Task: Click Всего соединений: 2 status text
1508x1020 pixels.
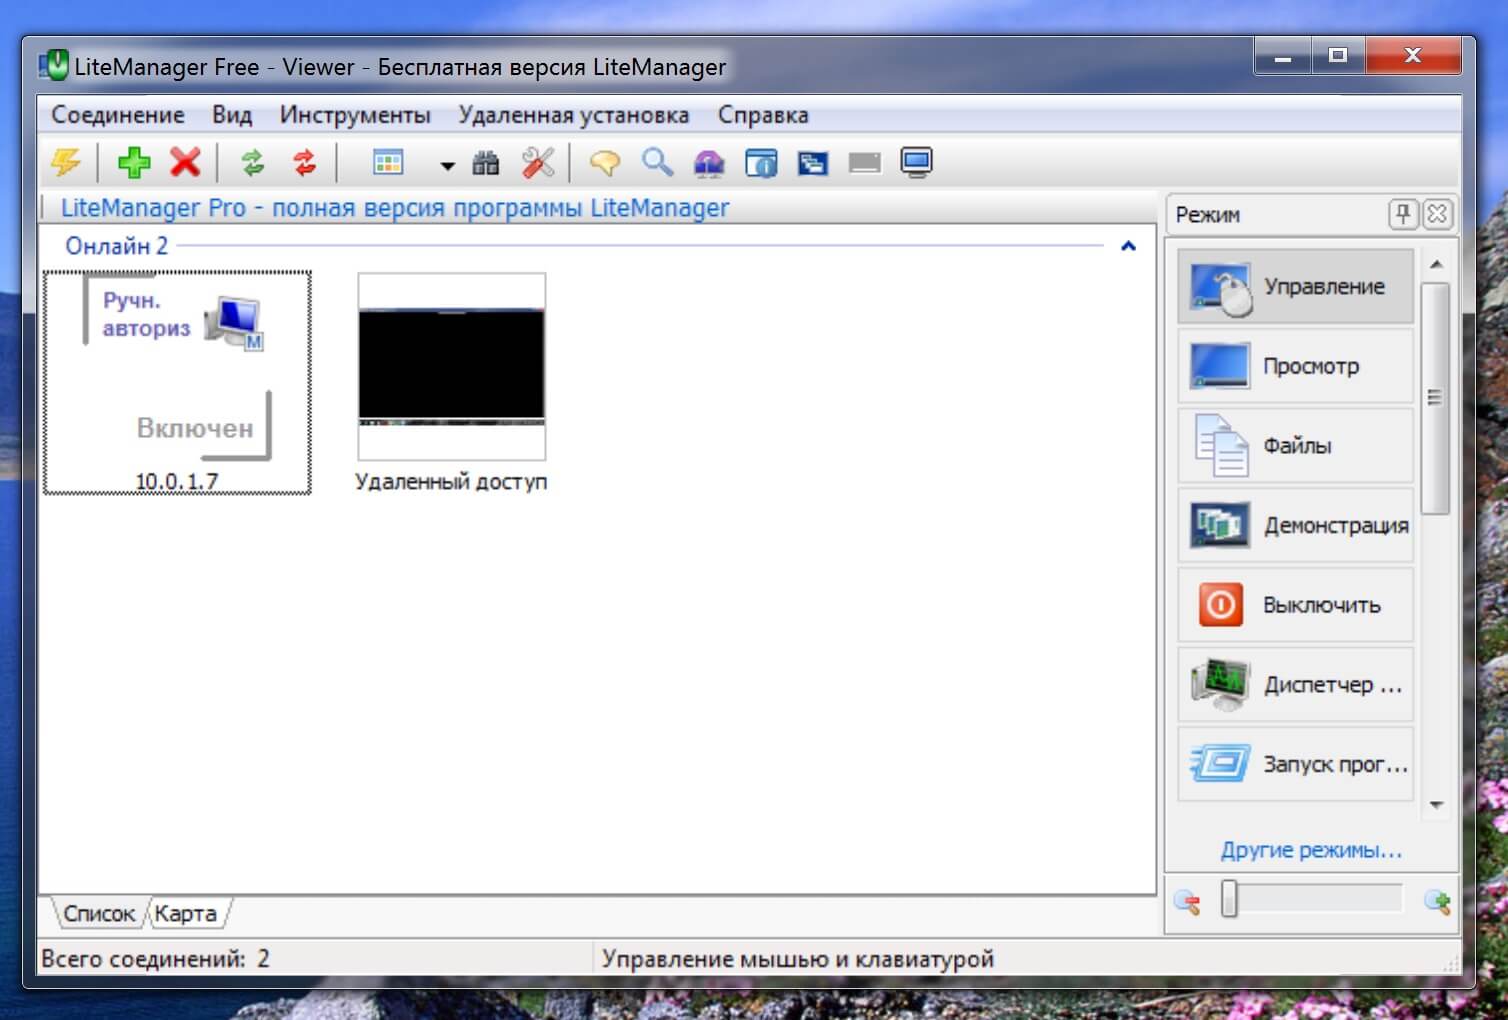Action: [x=155, y=959]
